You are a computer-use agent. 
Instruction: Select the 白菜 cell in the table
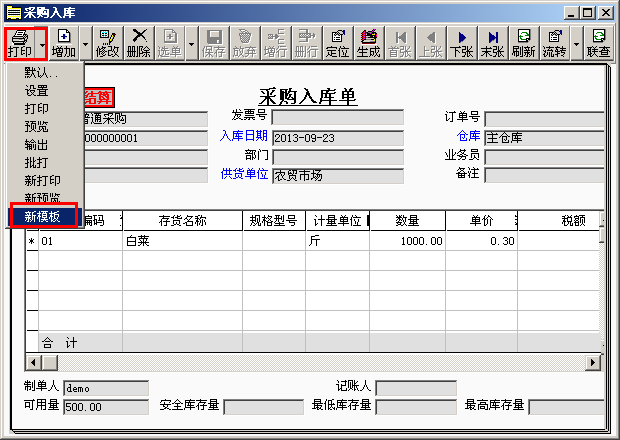pyautogui.click(x=183, y=241)
